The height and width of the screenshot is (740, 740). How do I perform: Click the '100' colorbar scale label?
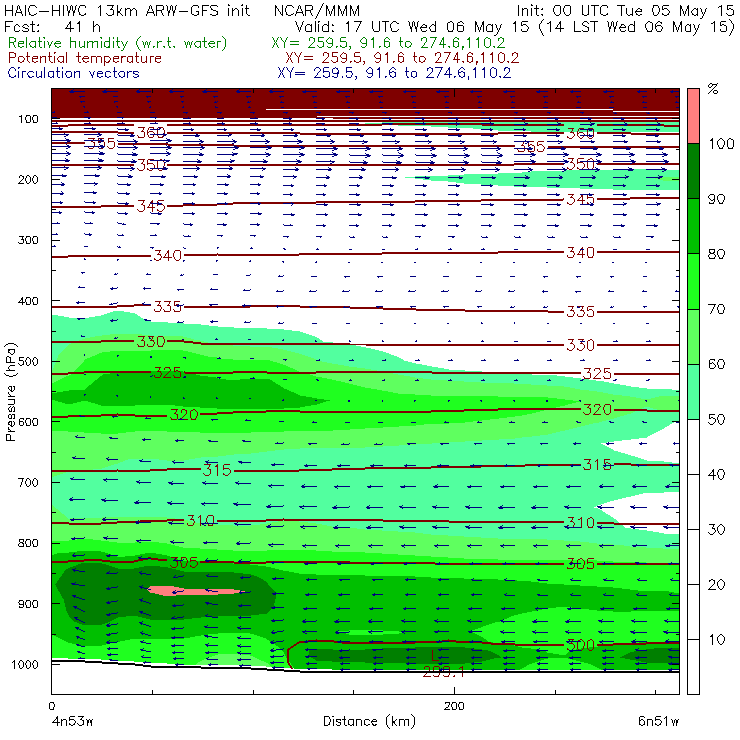coord(721,143)
